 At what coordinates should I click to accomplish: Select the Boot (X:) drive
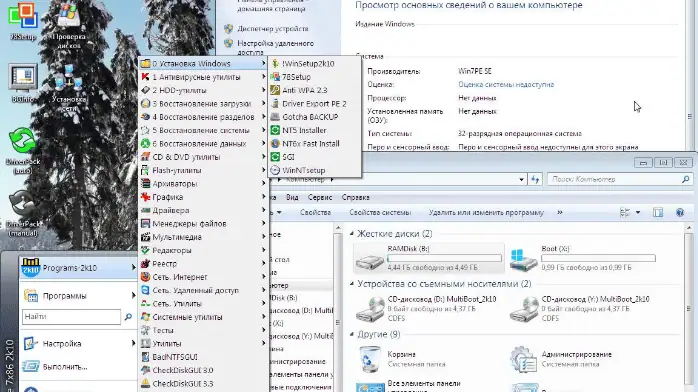tap(583, 258)
